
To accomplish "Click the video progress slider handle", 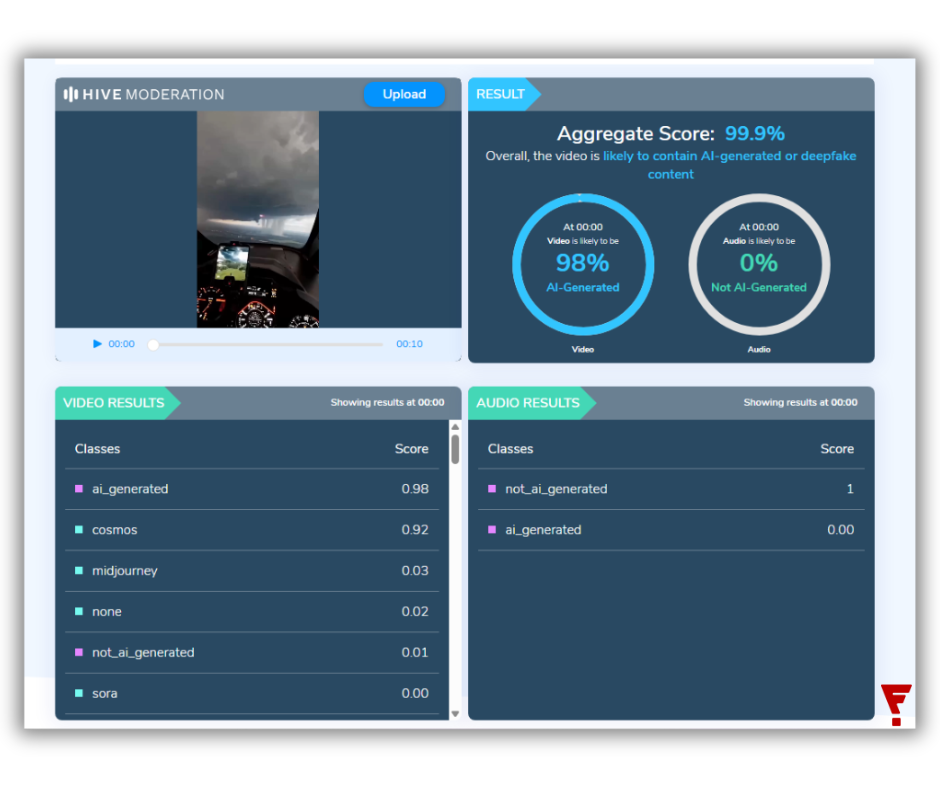I will point(153,344).
